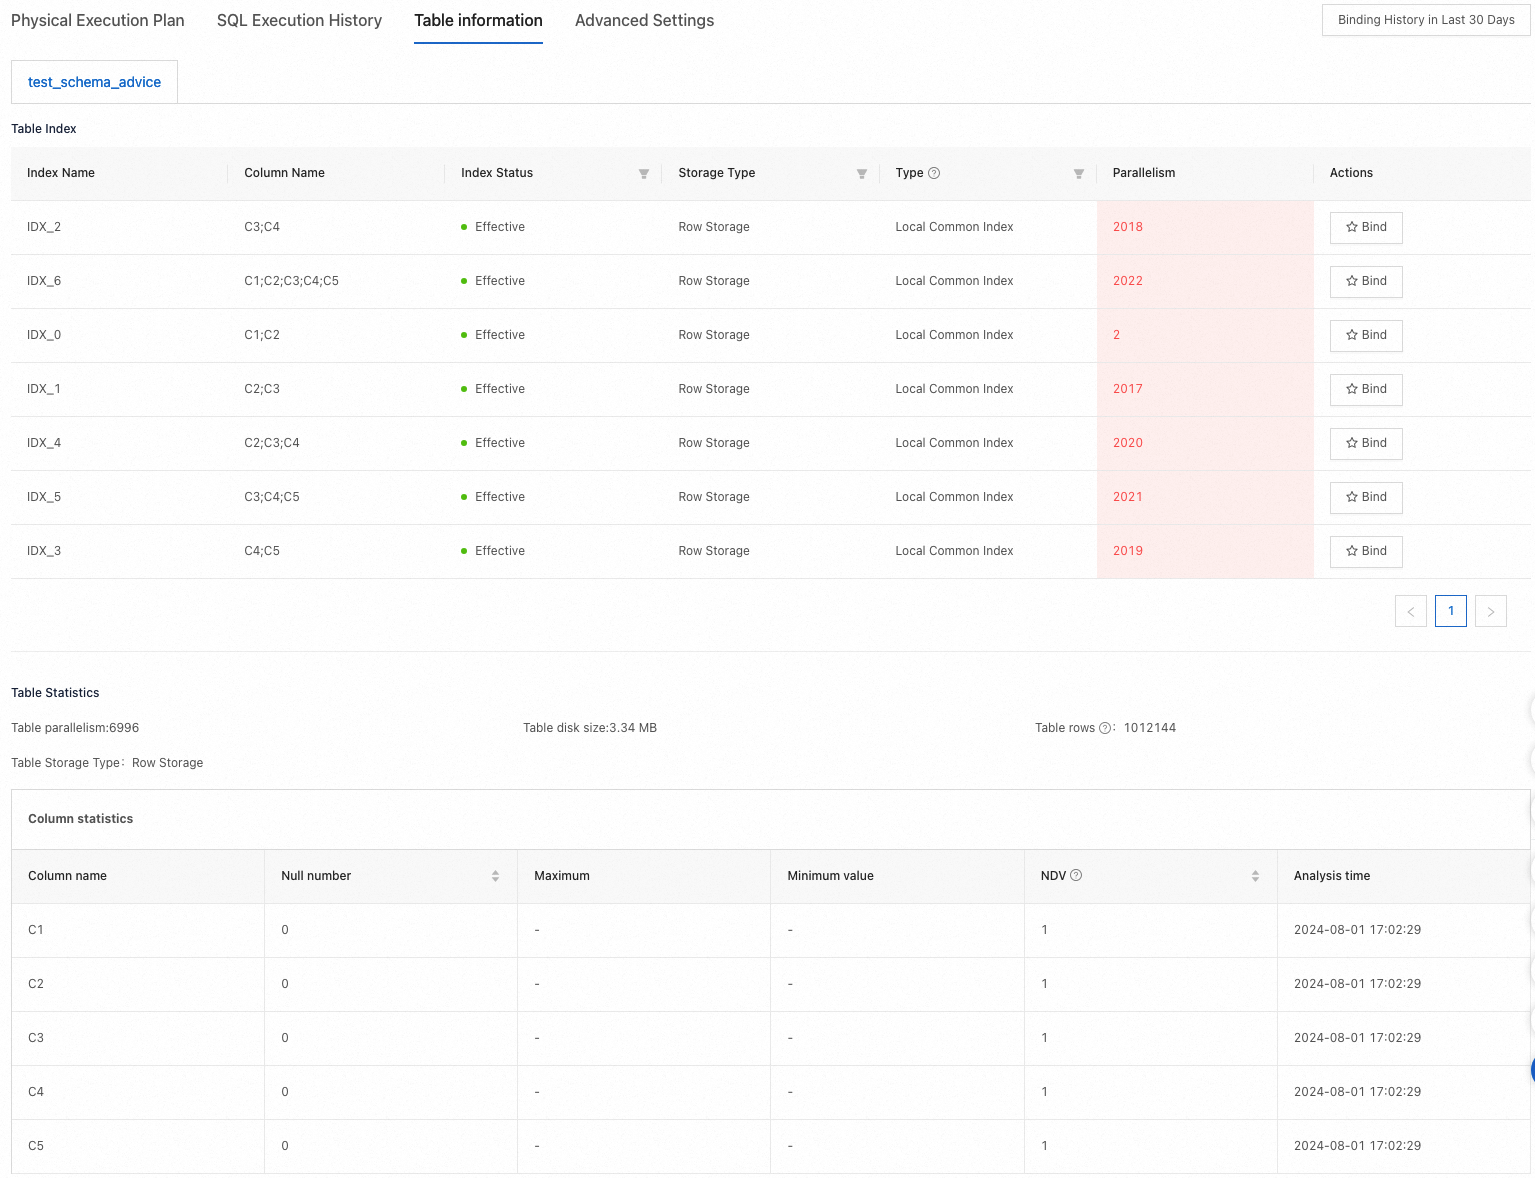This screenshot has width=1535, height=1178.
Task: Show help for the Type column
Action: coord(934,173)
